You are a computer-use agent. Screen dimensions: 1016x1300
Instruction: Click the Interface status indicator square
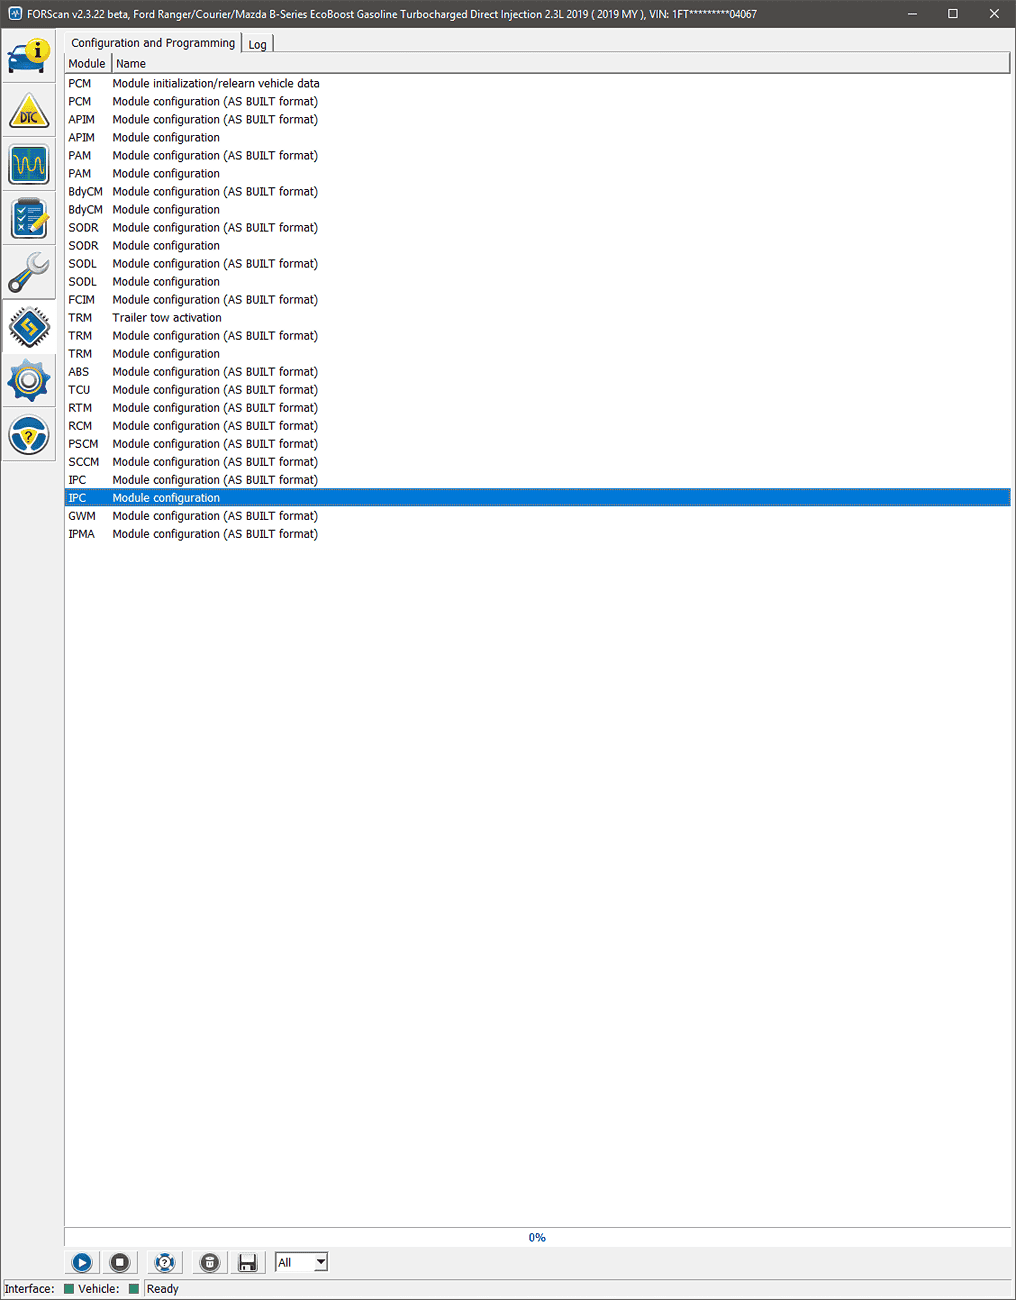click(x=69, y=1289)
